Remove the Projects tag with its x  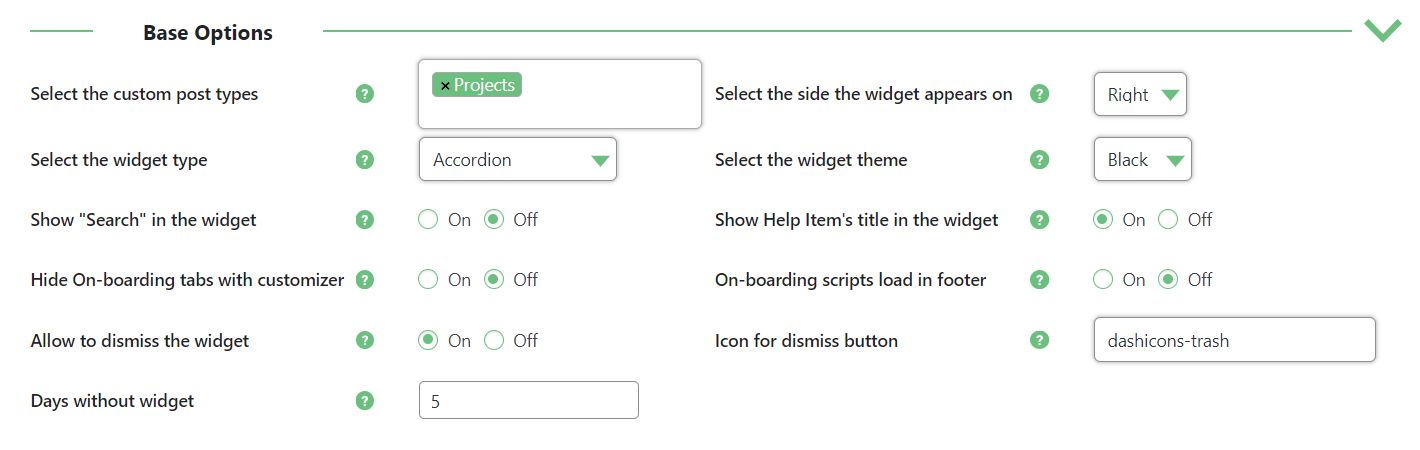click(x=445, y=86)
